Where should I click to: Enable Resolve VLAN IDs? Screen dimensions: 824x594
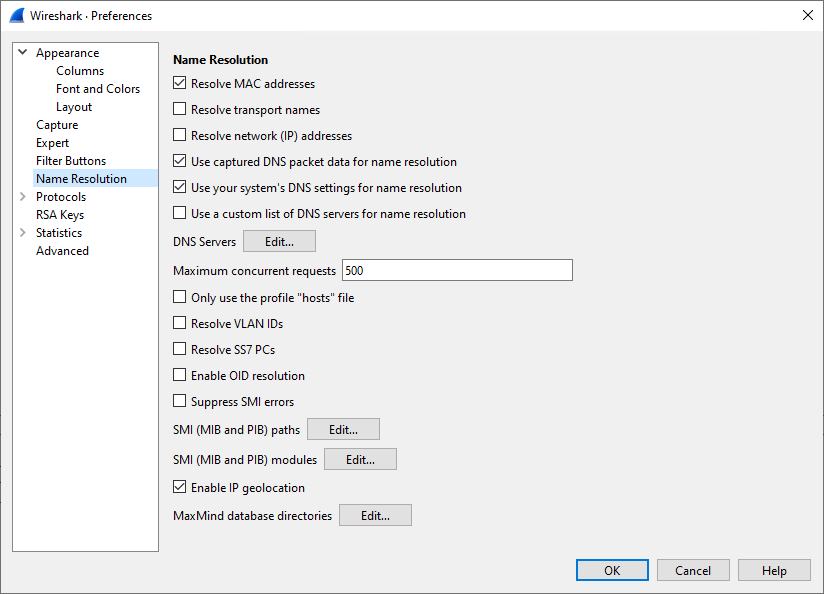click(x=181, y=323)
